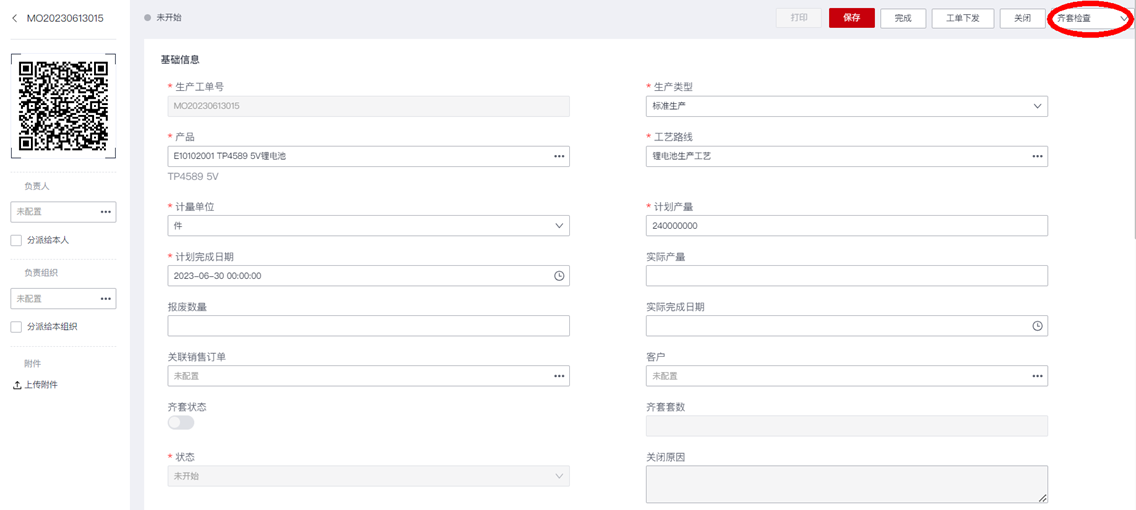The height and width of the screenshot is (510, 1136).
Task: Open clock picker for 计划完成日期
Action: 559,276
